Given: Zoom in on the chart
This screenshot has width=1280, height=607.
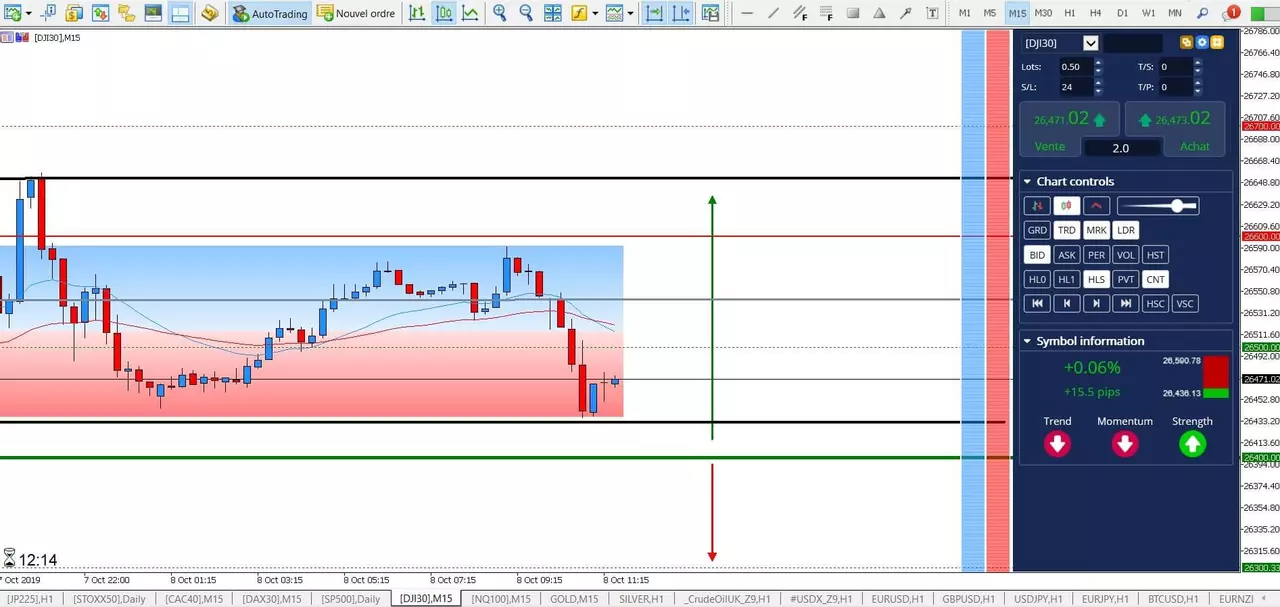Looking at the screenshot, I should click(500, 14).
